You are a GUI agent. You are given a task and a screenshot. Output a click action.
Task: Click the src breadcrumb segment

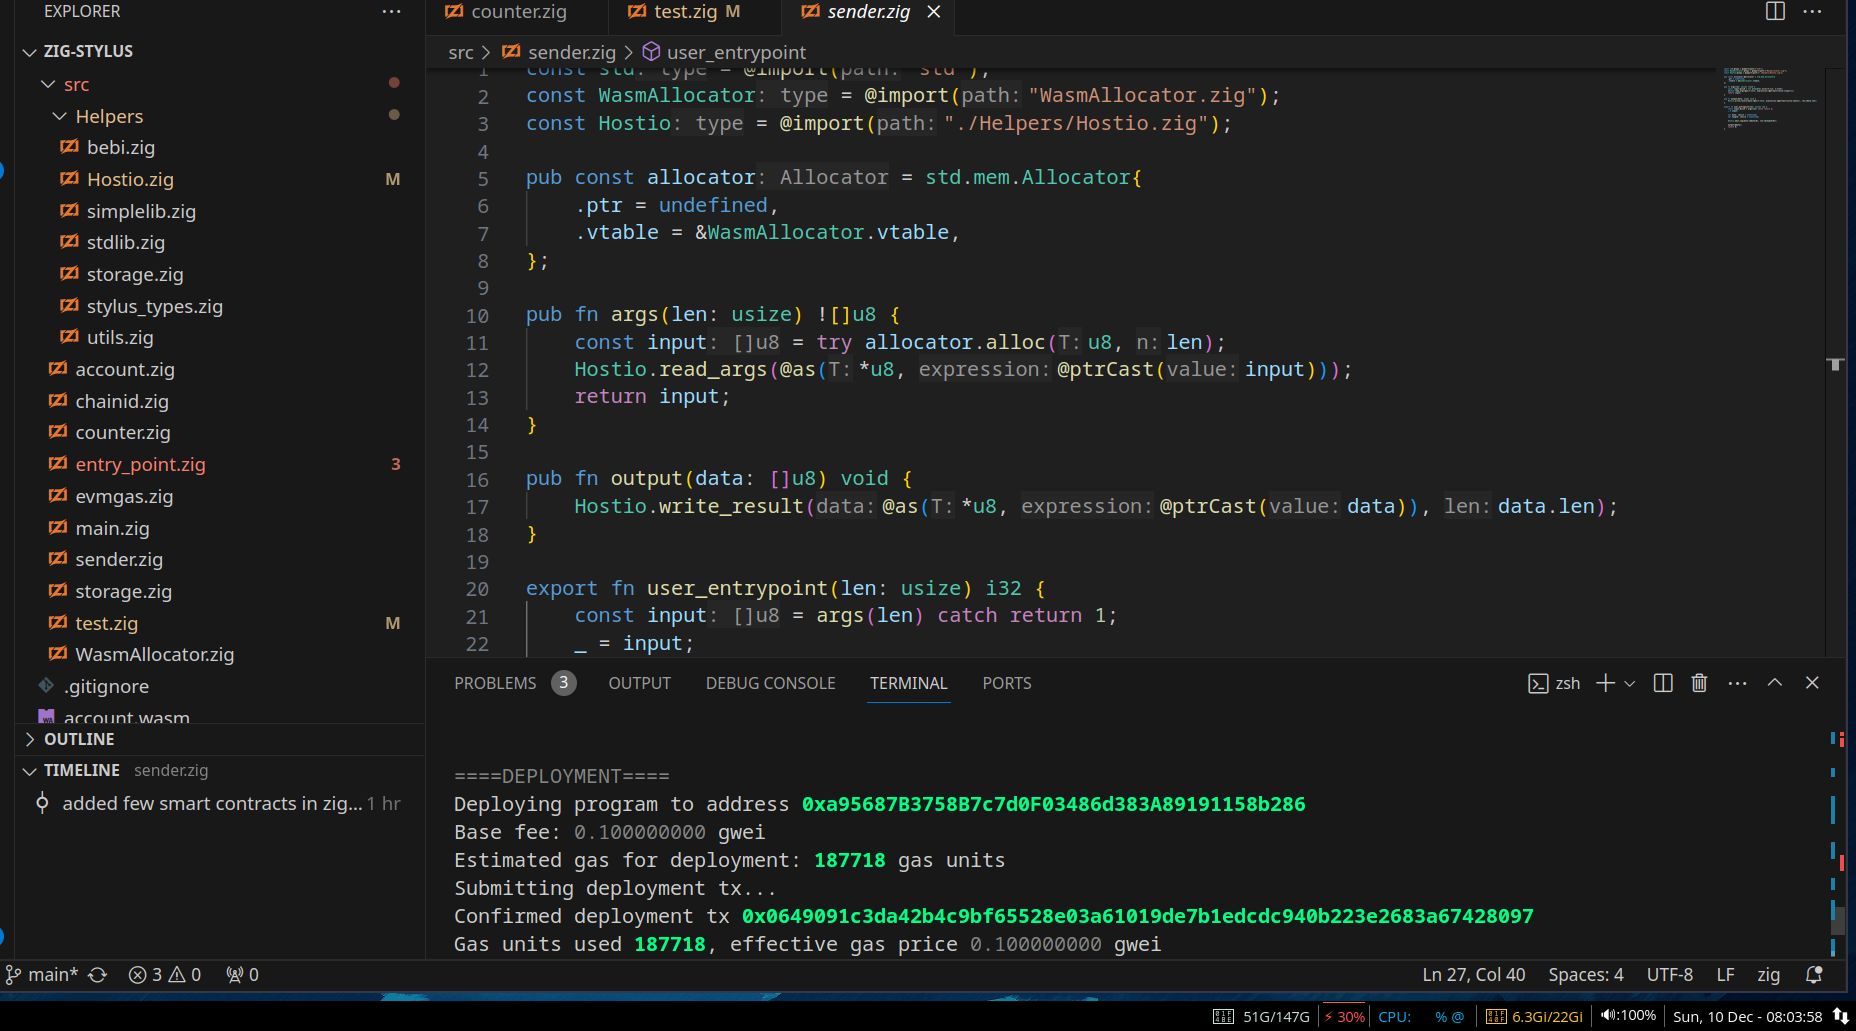(x=460, y=52)
